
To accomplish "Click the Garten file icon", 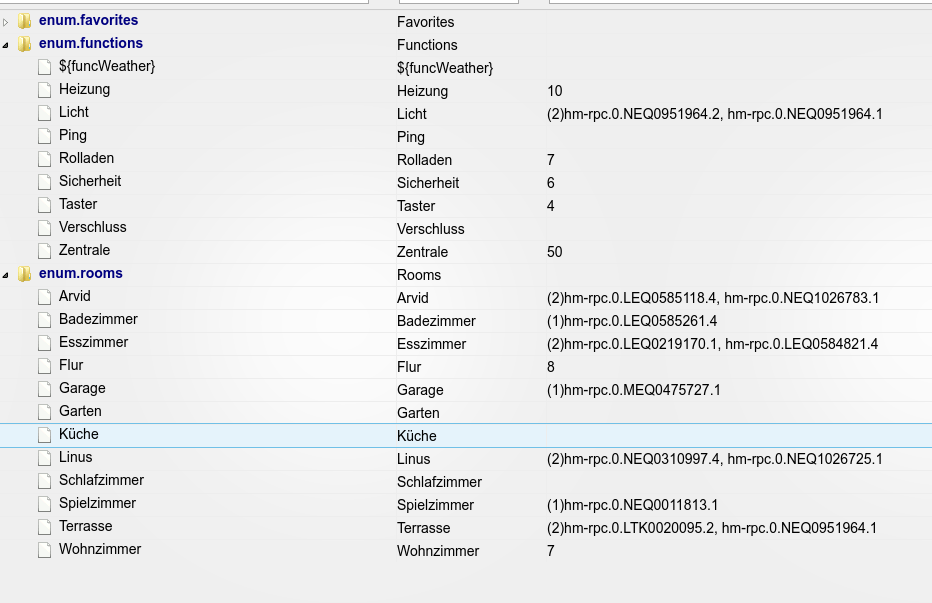I will (x=45, y=412).
